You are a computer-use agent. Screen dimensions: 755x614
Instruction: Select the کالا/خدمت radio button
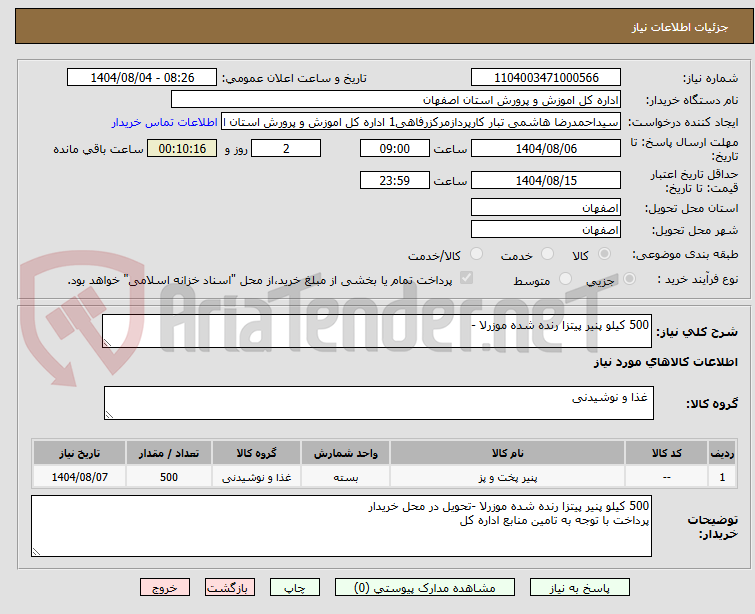tap(476, 254)
